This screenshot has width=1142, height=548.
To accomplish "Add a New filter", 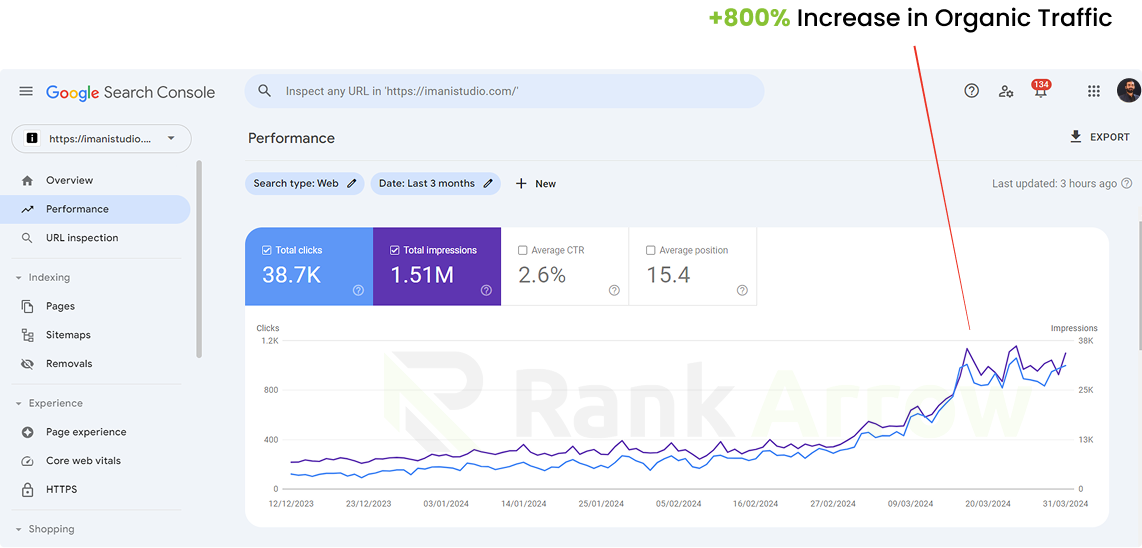I will [535, 184].
